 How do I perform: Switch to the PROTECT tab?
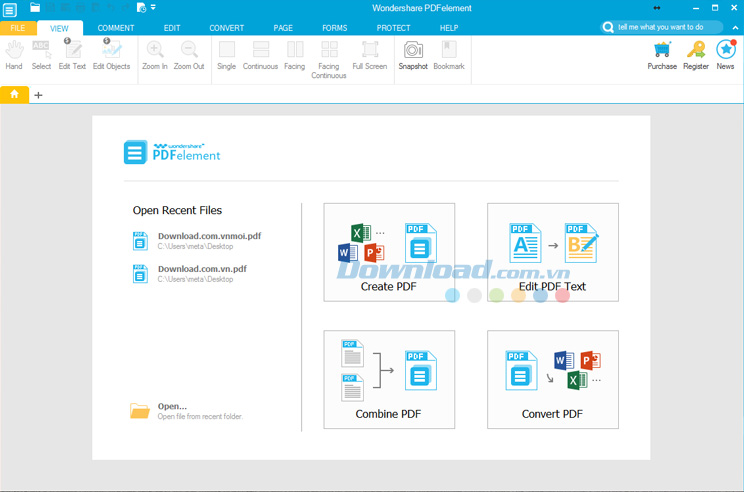point(393,28)
